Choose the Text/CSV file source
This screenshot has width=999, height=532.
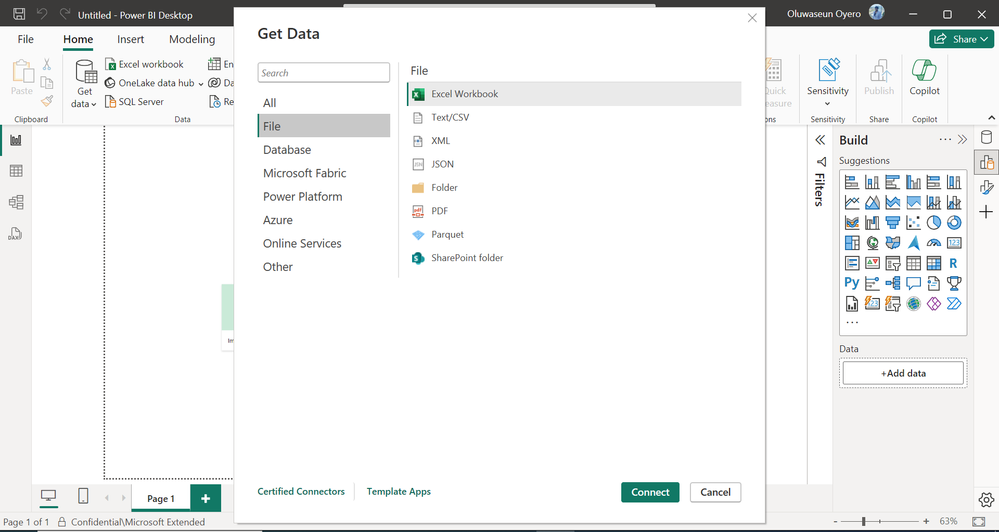[x=574, y=117]
